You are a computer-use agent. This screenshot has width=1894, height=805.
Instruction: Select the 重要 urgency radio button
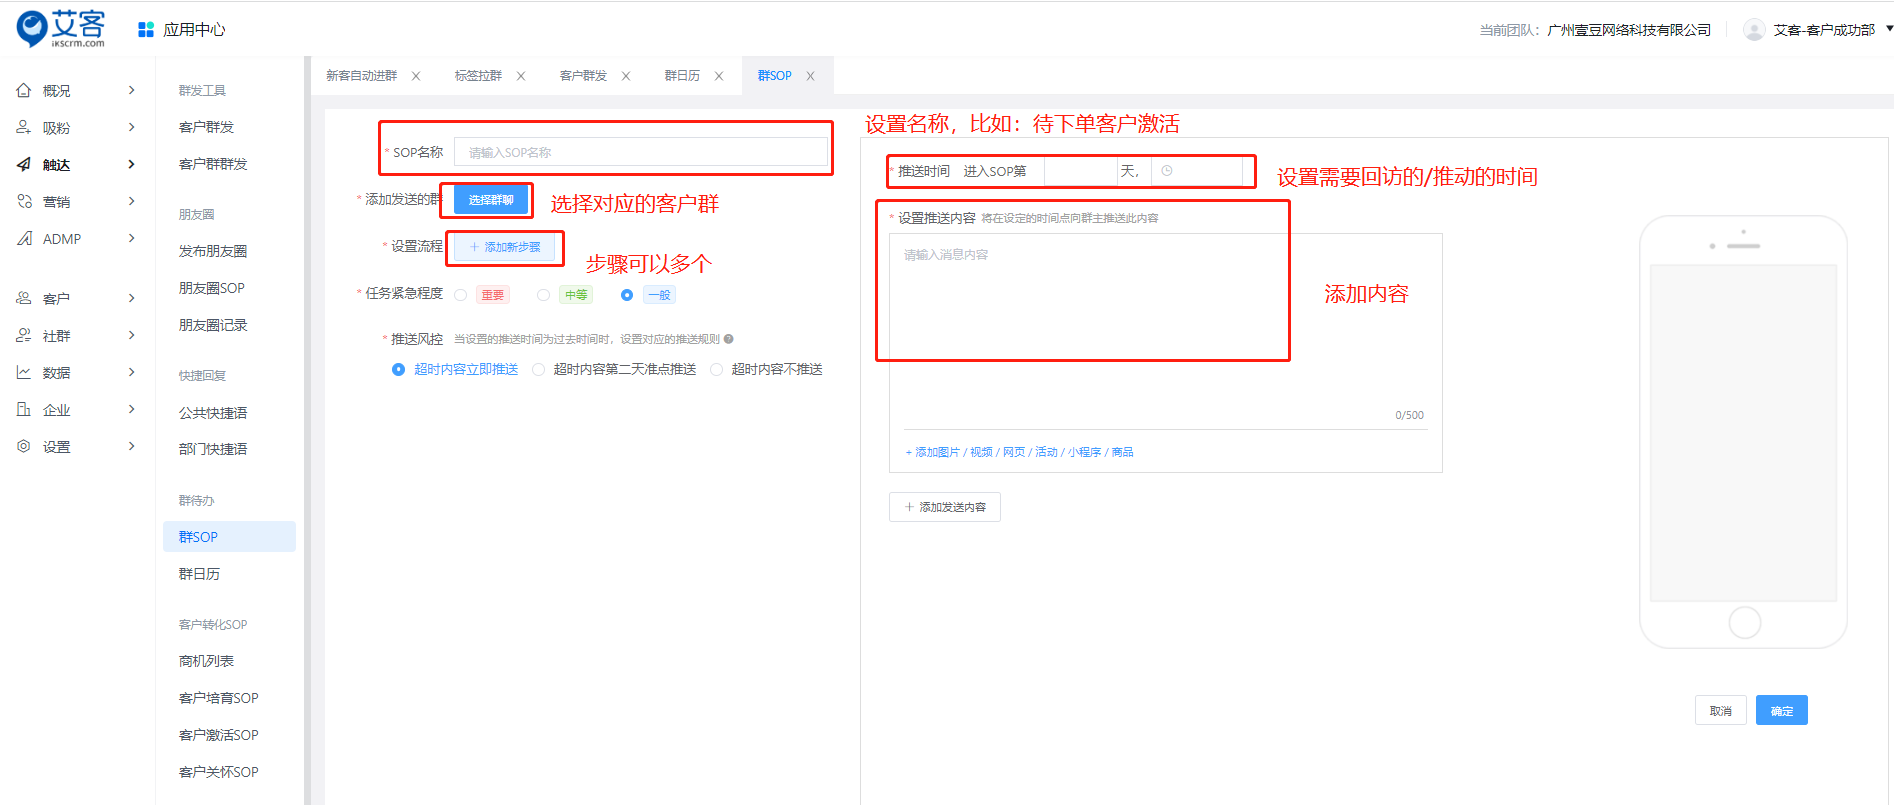461,295
